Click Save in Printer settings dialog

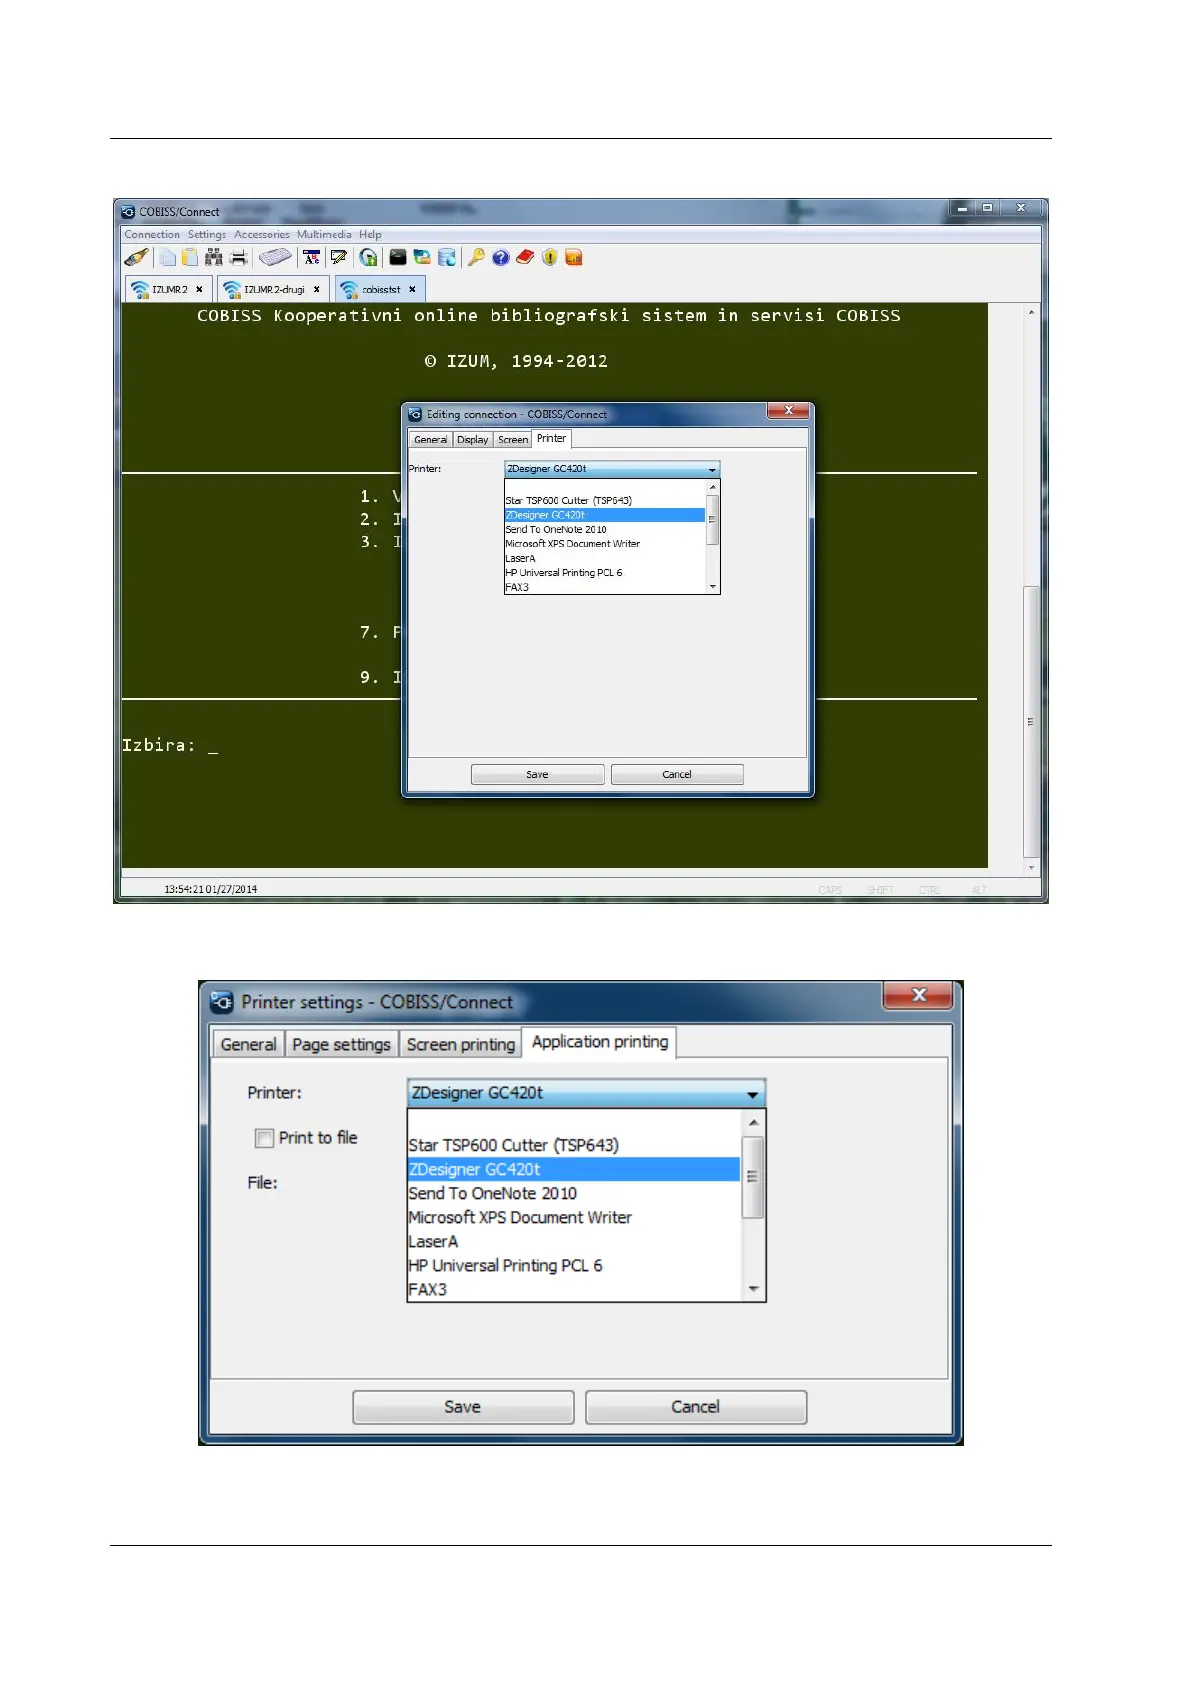click(463, 1407)
